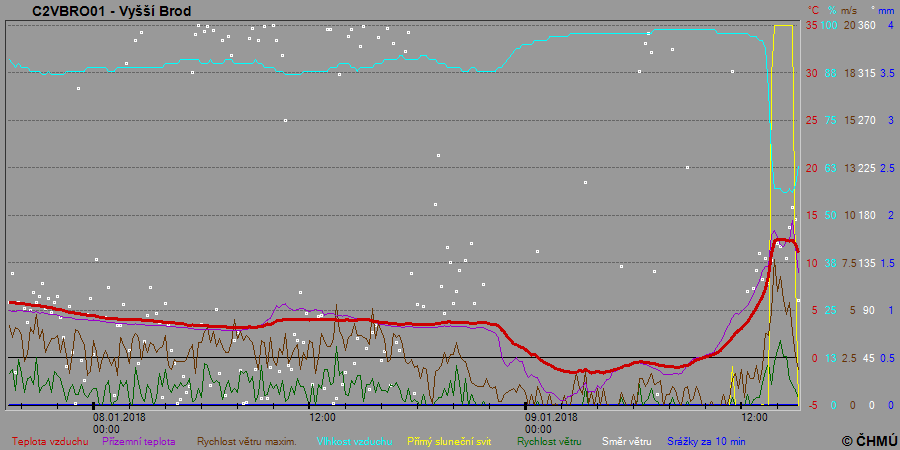Click the blue mm unit header
Image resolution: width=900 pixels, height=450 pixels.
pyautogui.click(x=887, y=10)
